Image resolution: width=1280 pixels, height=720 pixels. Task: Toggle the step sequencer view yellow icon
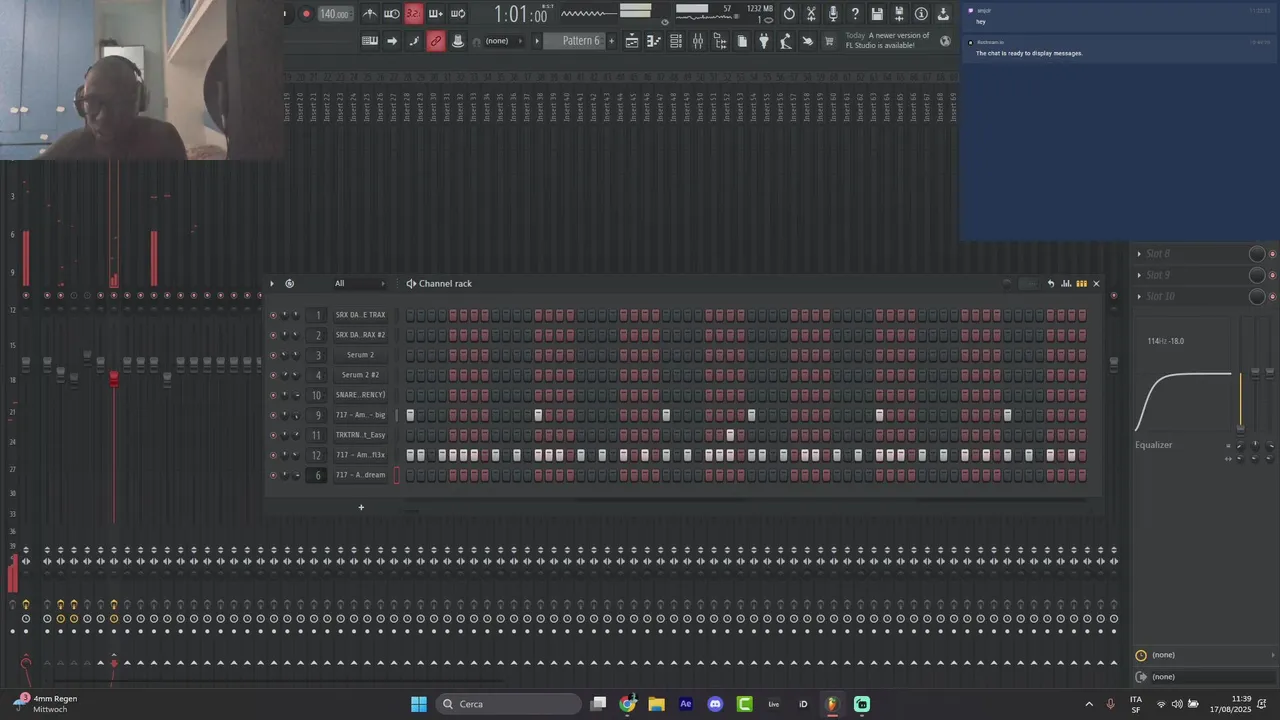1081,283
